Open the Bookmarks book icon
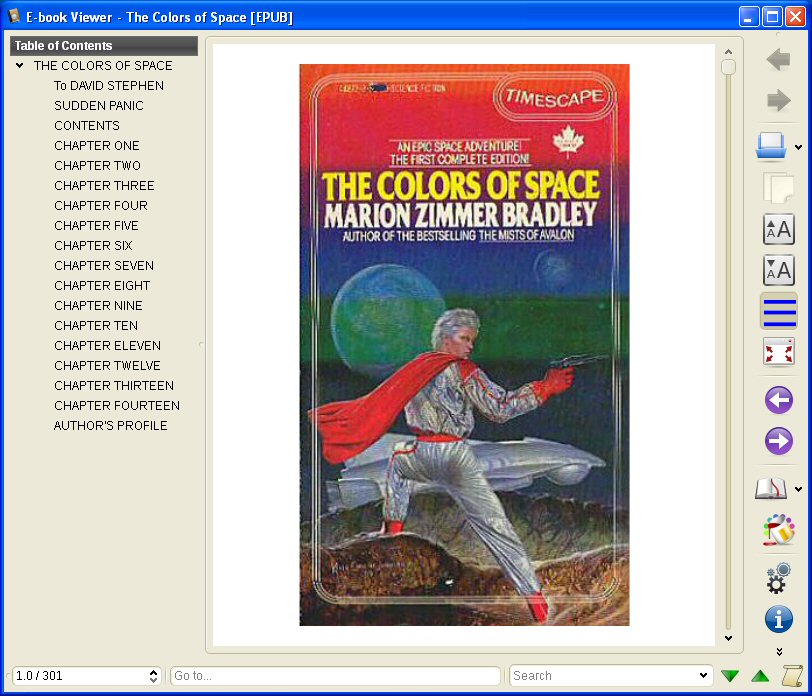The width and height of the screenshot is (812, 696). coord(771,489)
